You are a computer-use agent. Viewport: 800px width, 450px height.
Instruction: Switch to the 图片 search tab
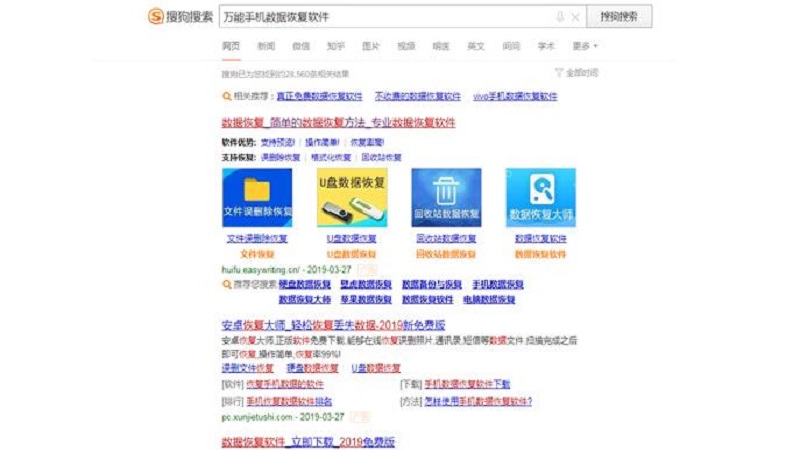[370, 46]
